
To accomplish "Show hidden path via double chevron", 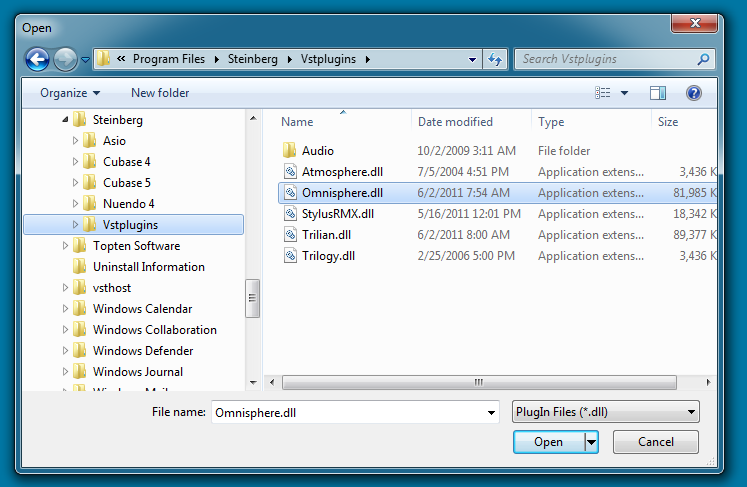I will (x=121, y=59).
